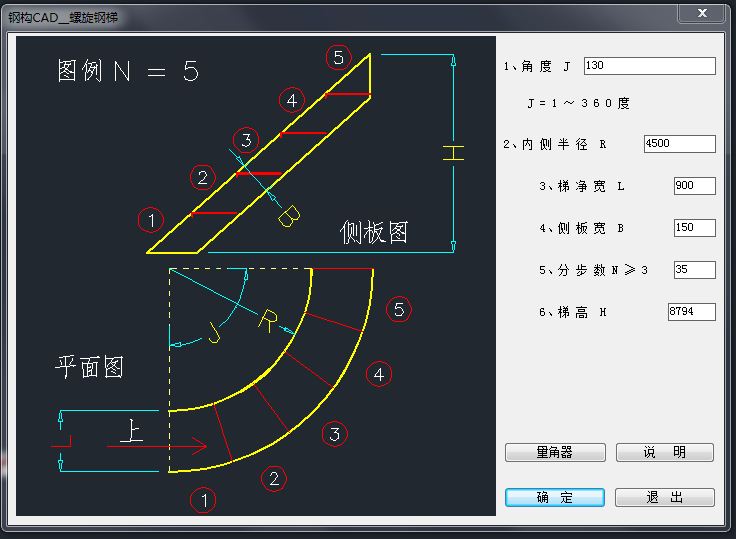Click the 6、梯高 H label
Image resolution: width=736 pixels, height=539 pixels.
point(573,312)
